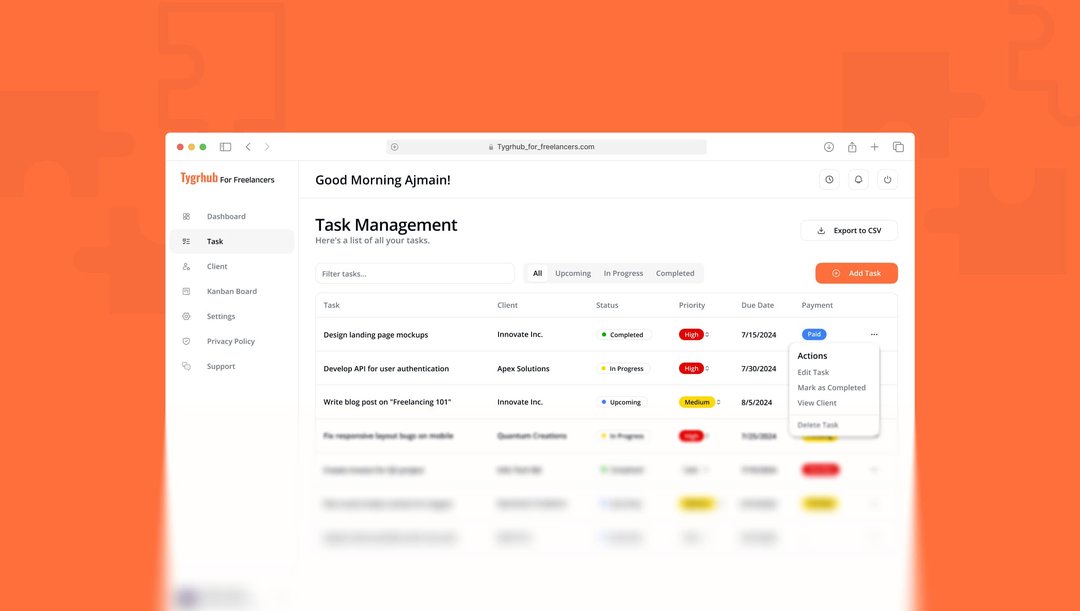Go back with the browser back arrow
1080x611 pixels.
click(248, 147)
